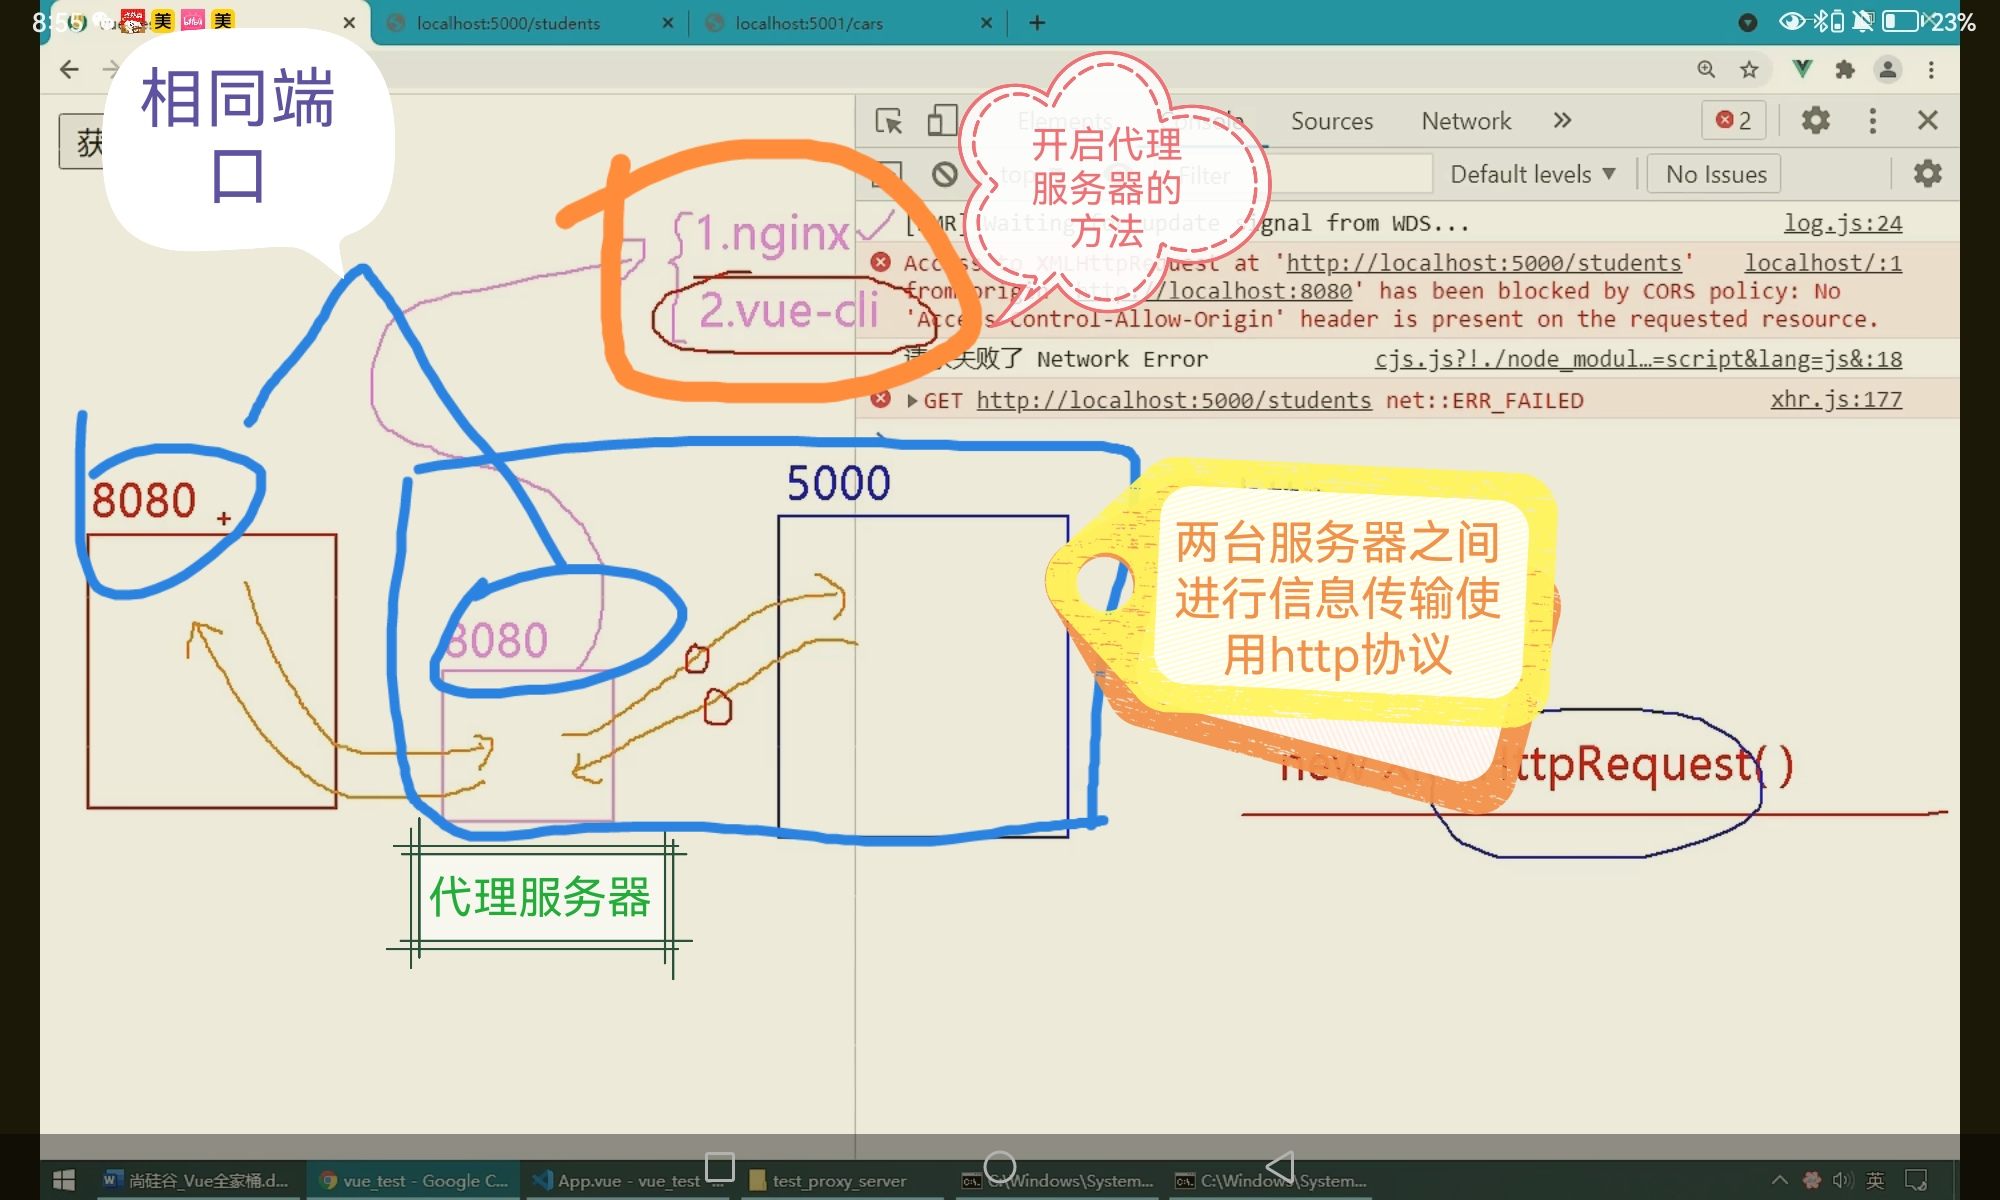Image resolution: width=2000 pixels, height=1200 pixels.
Task: Open the extensions puzzle icon
Action: pyautogui.click(x=1845, y=69)
